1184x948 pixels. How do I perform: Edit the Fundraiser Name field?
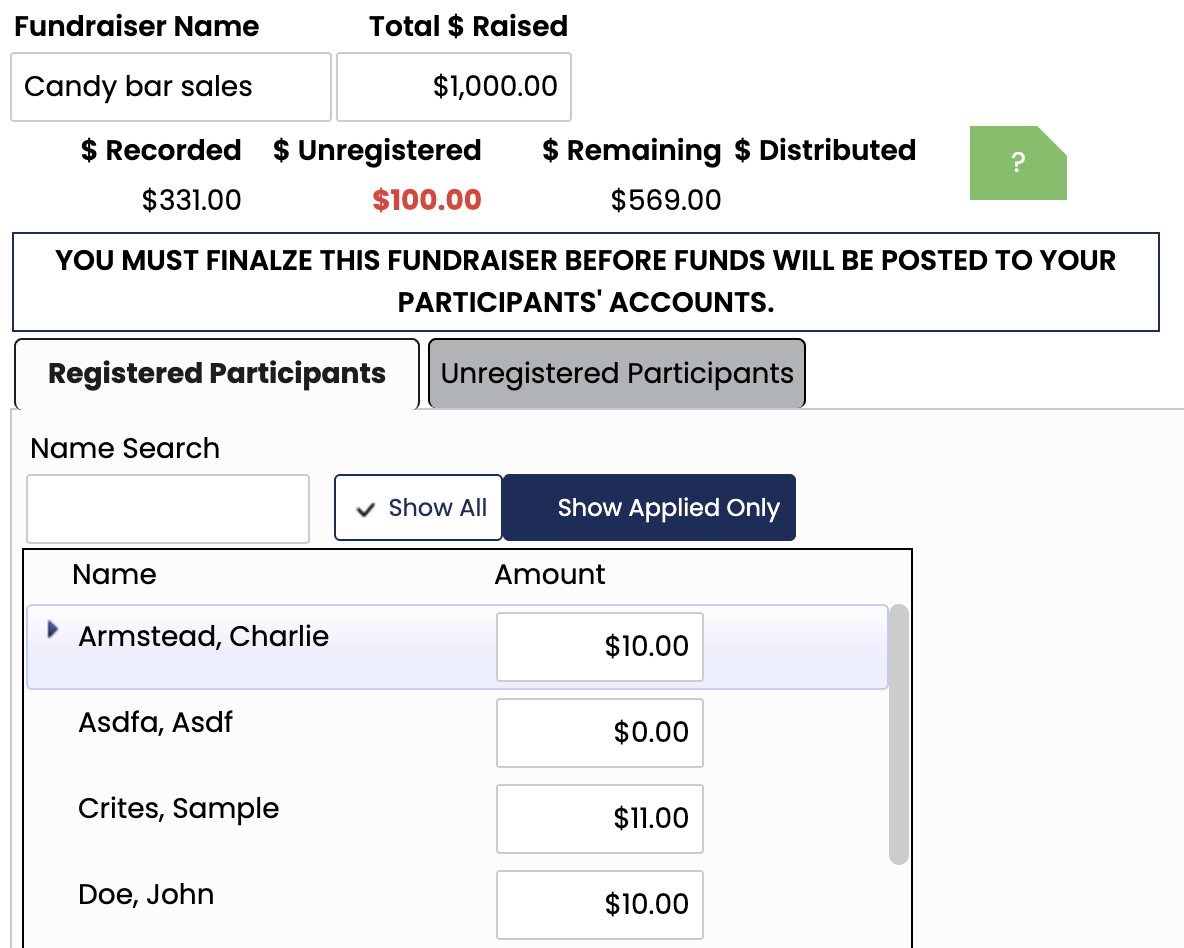point(170,87)
